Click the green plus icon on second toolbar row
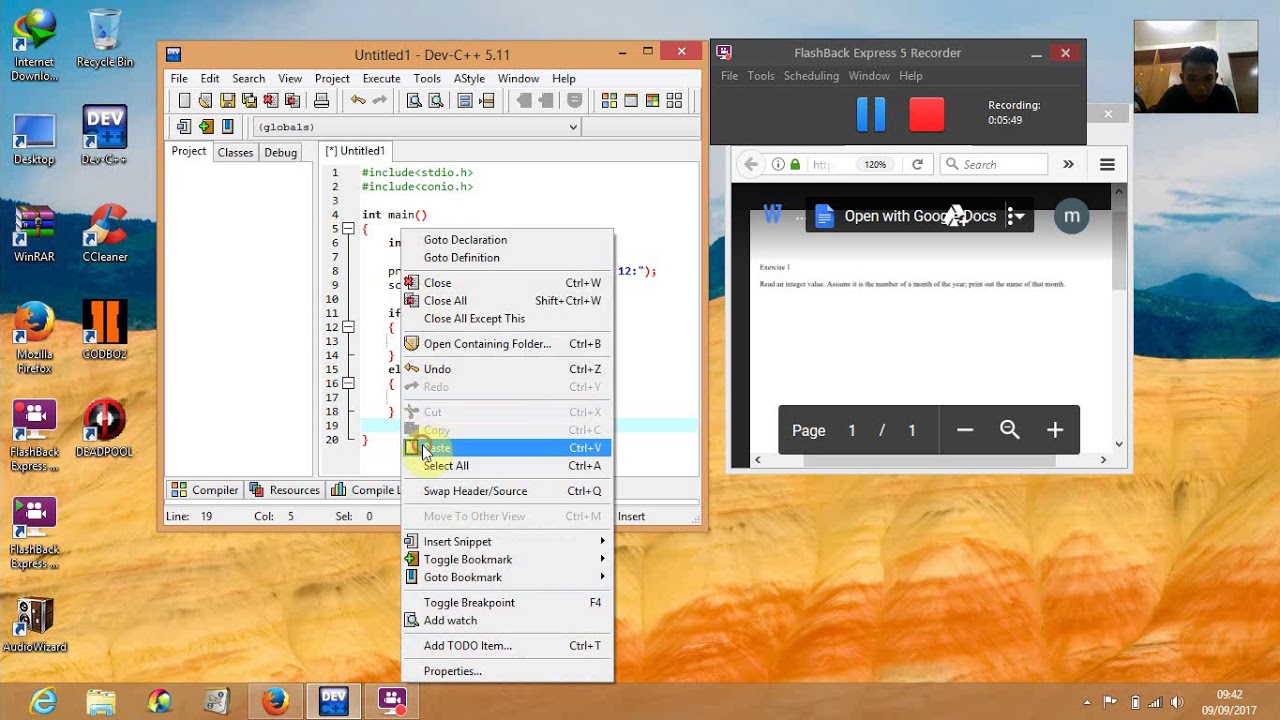The image size is (1280, 720). (206, 126)
